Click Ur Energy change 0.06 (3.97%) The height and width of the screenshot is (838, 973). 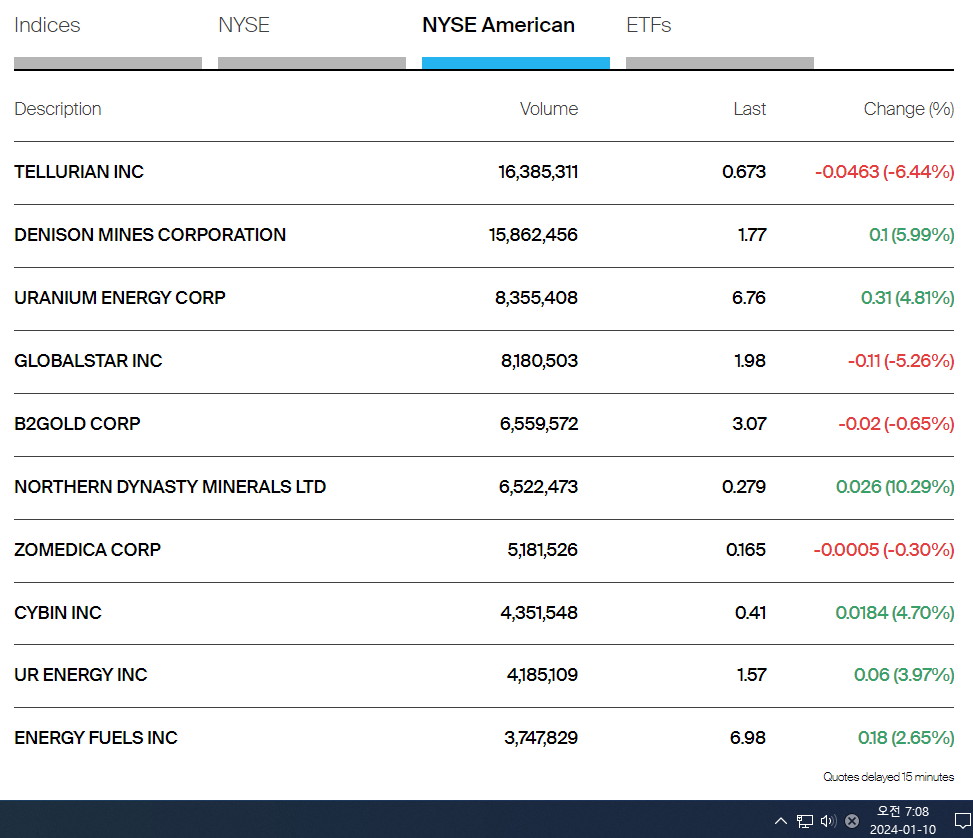[904, 675]
